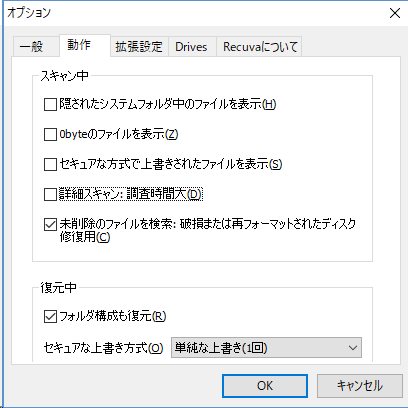Viewport: 408px width, 408px height.
Task: Click the セキュアな上書き方式(O) label
Action: pos(103,348)
